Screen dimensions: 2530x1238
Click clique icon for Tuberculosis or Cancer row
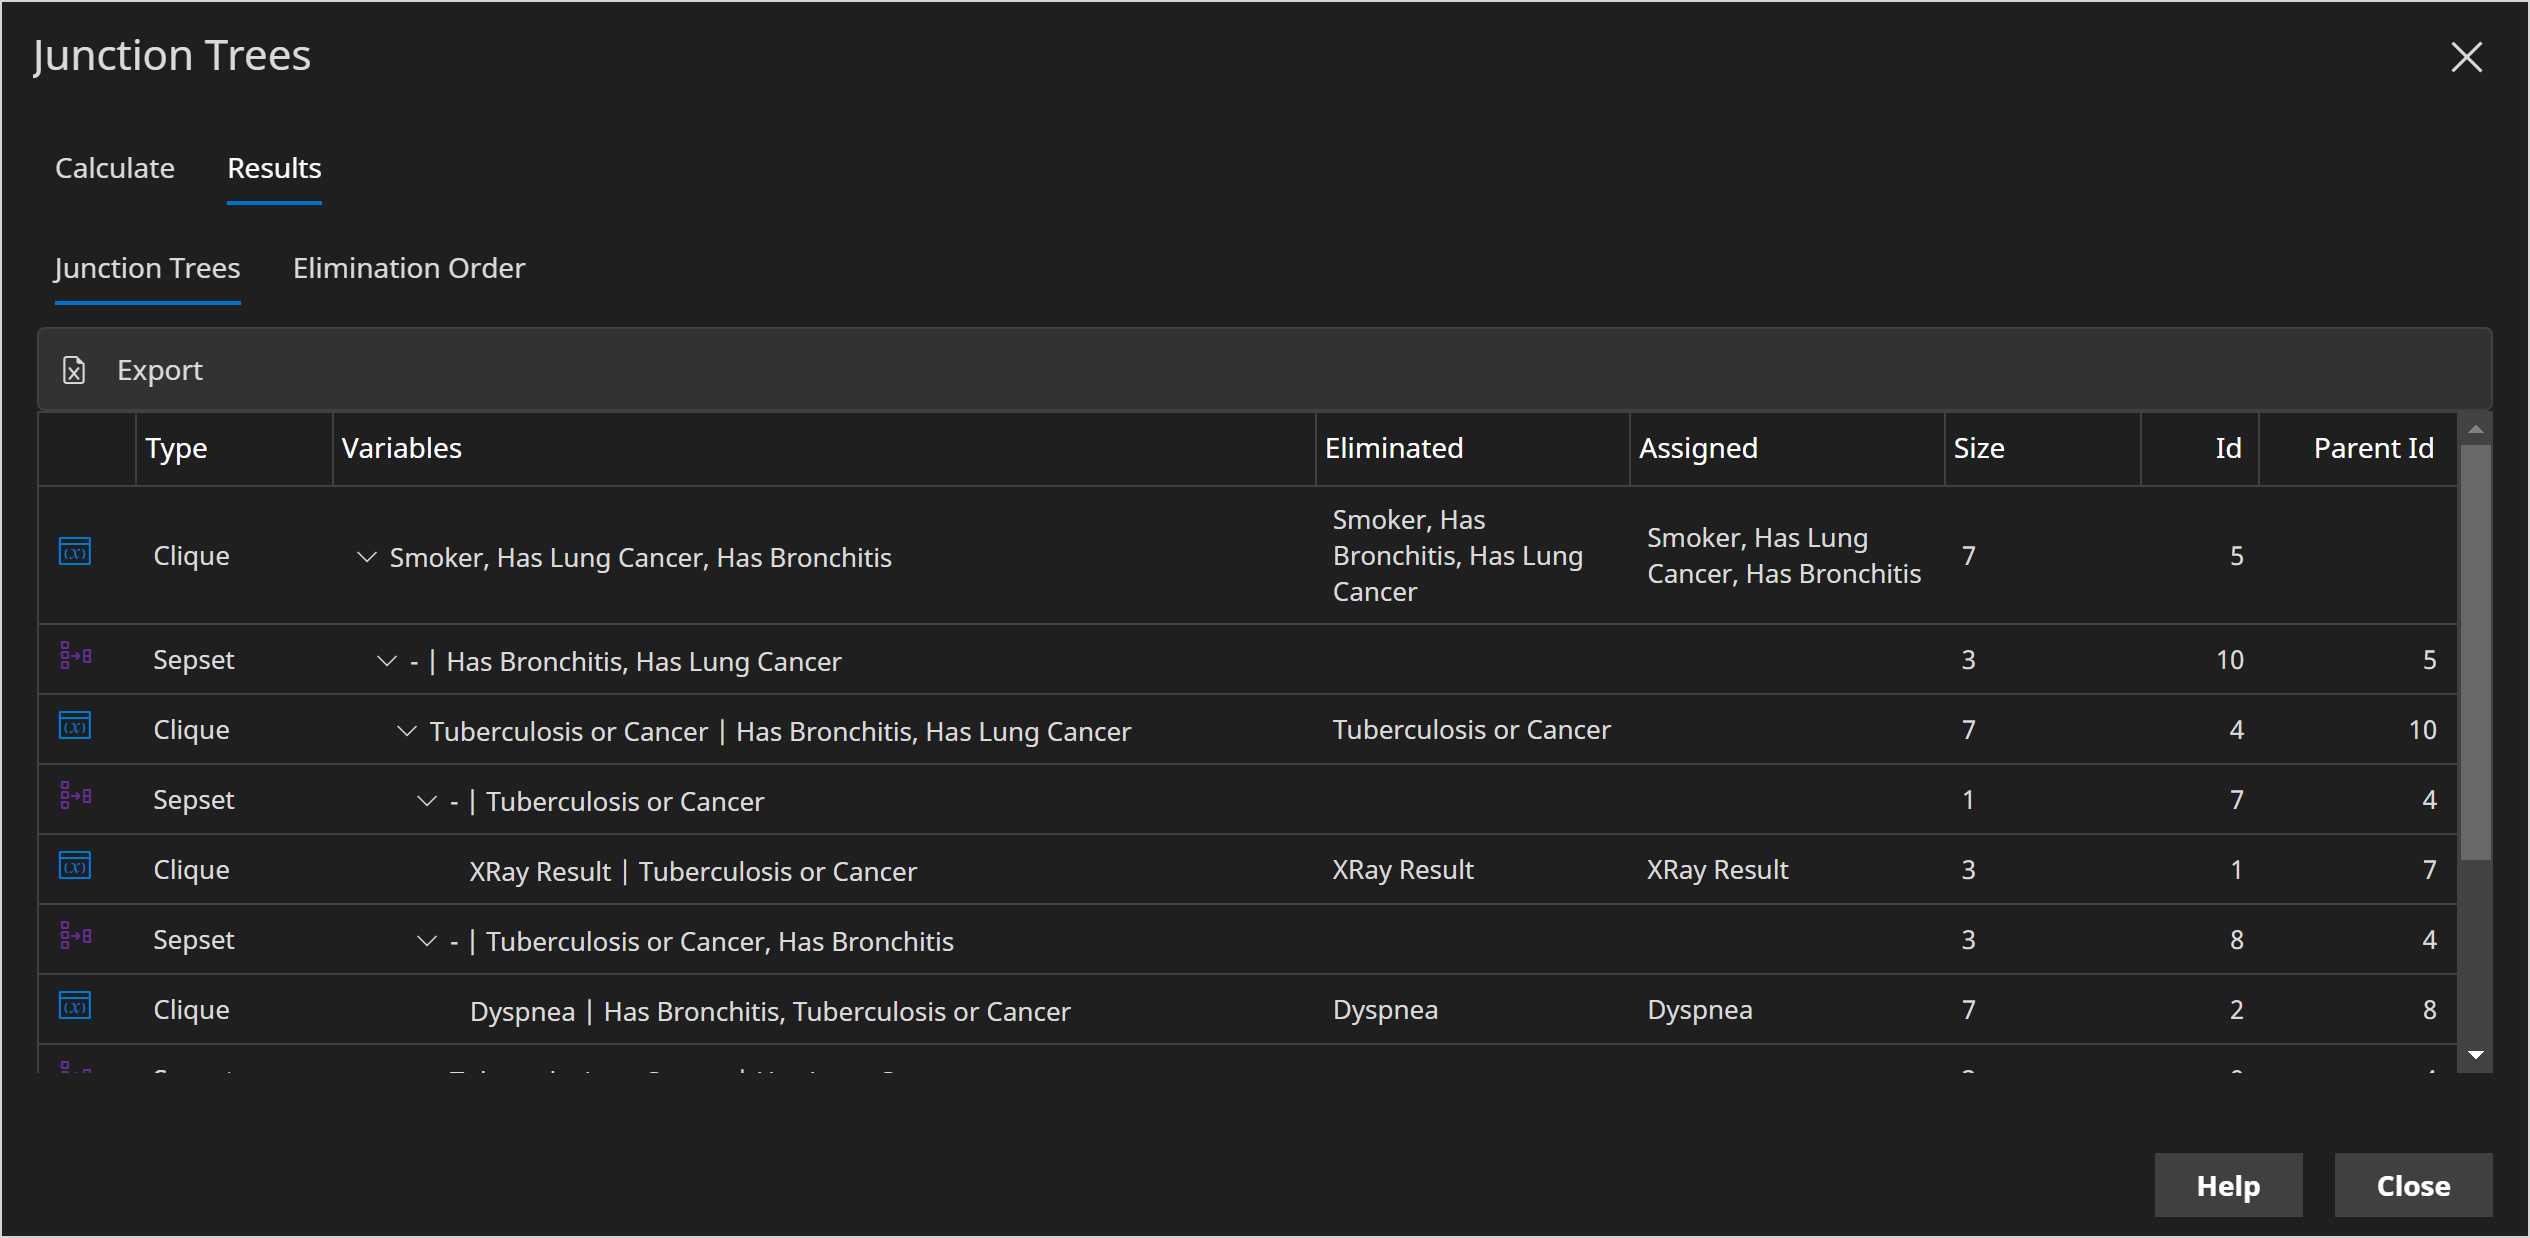[x=75, y=726]
